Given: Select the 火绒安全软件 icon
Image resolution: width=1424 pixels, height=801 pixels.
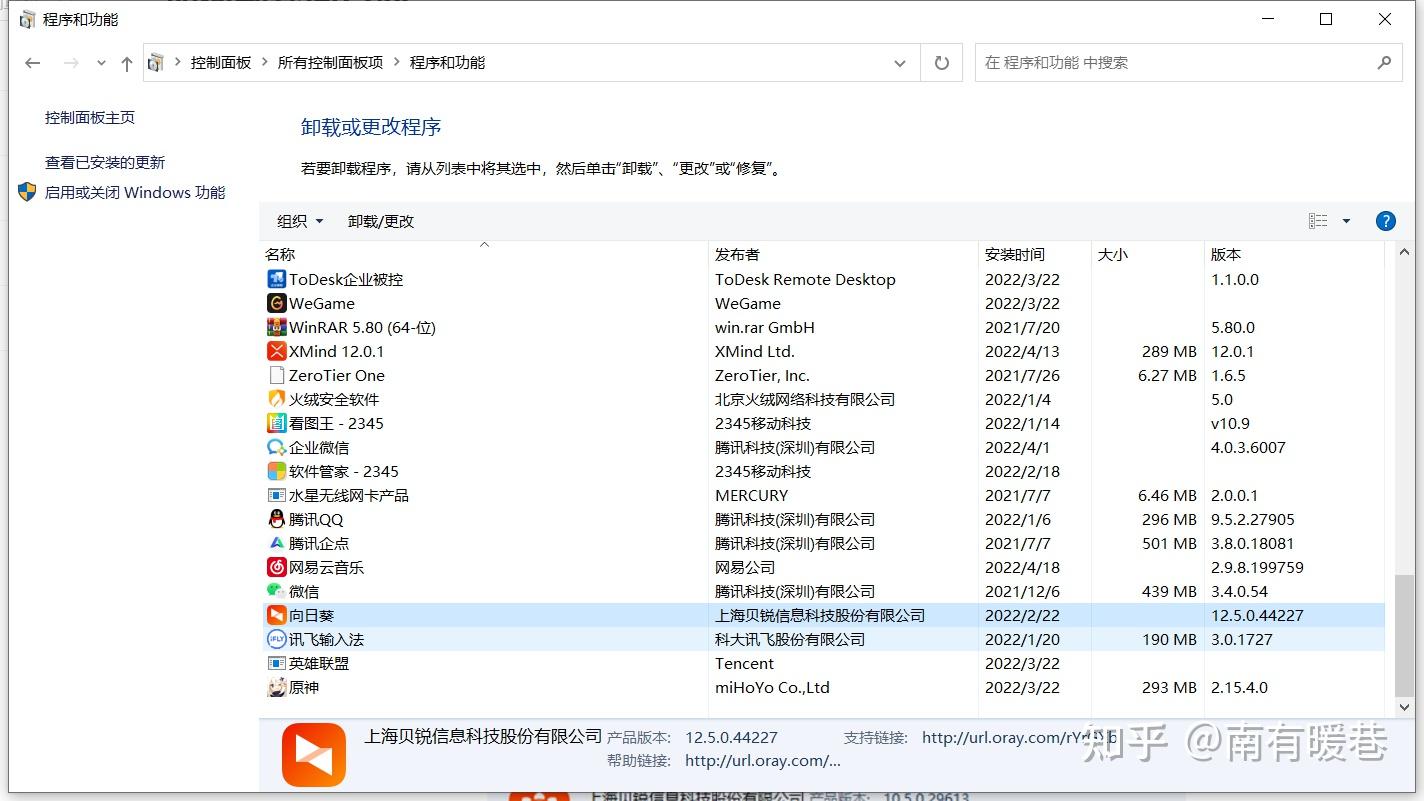Looking at the screenshot, I should [276, 399].
